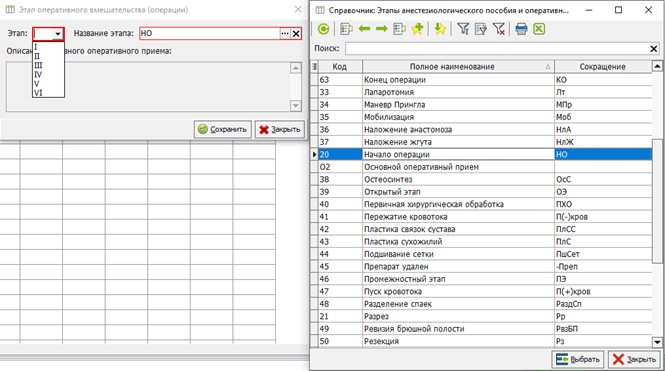This screenshot has height=371, width=665.
Task: Open the filter funnel icon
Action: coord(463,29)
